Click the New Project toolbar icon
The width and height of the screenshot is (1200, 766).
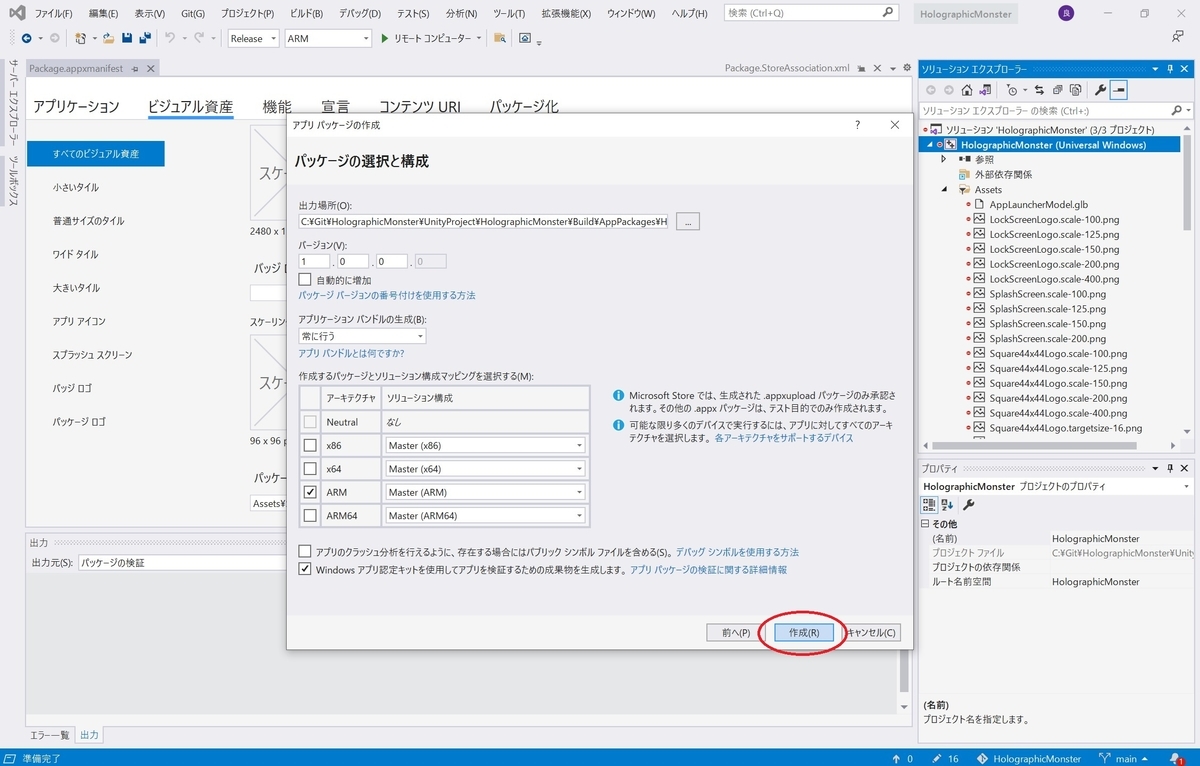pos(82,38)
